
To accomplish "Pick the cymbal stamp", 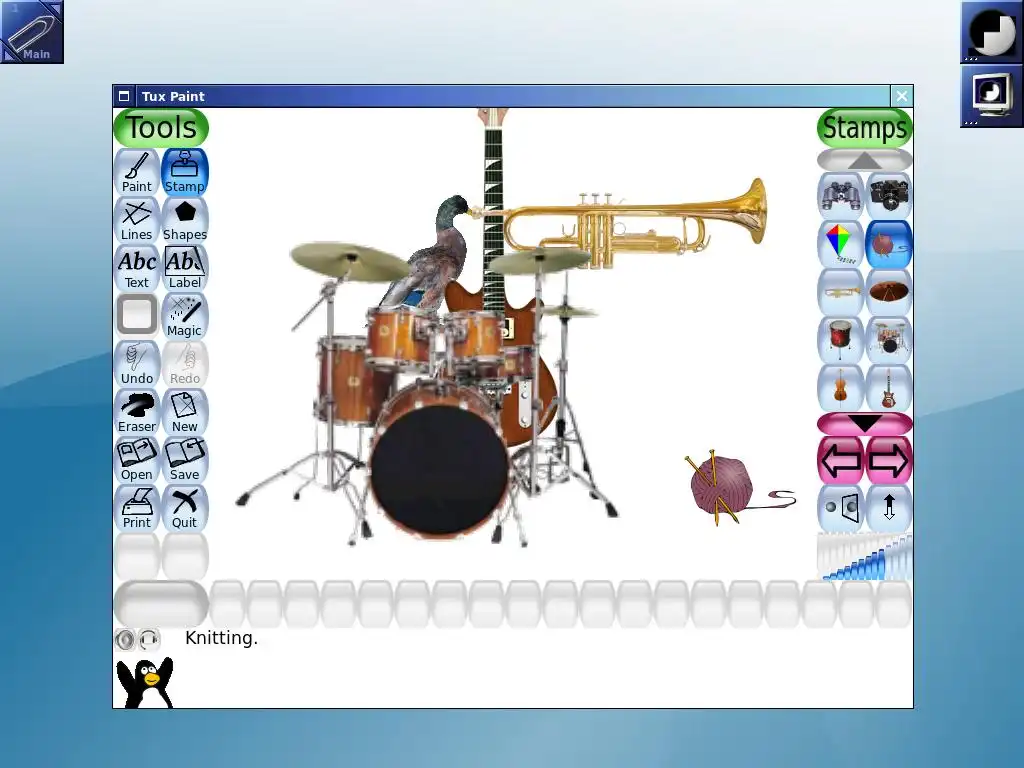I will coord(889,292).
